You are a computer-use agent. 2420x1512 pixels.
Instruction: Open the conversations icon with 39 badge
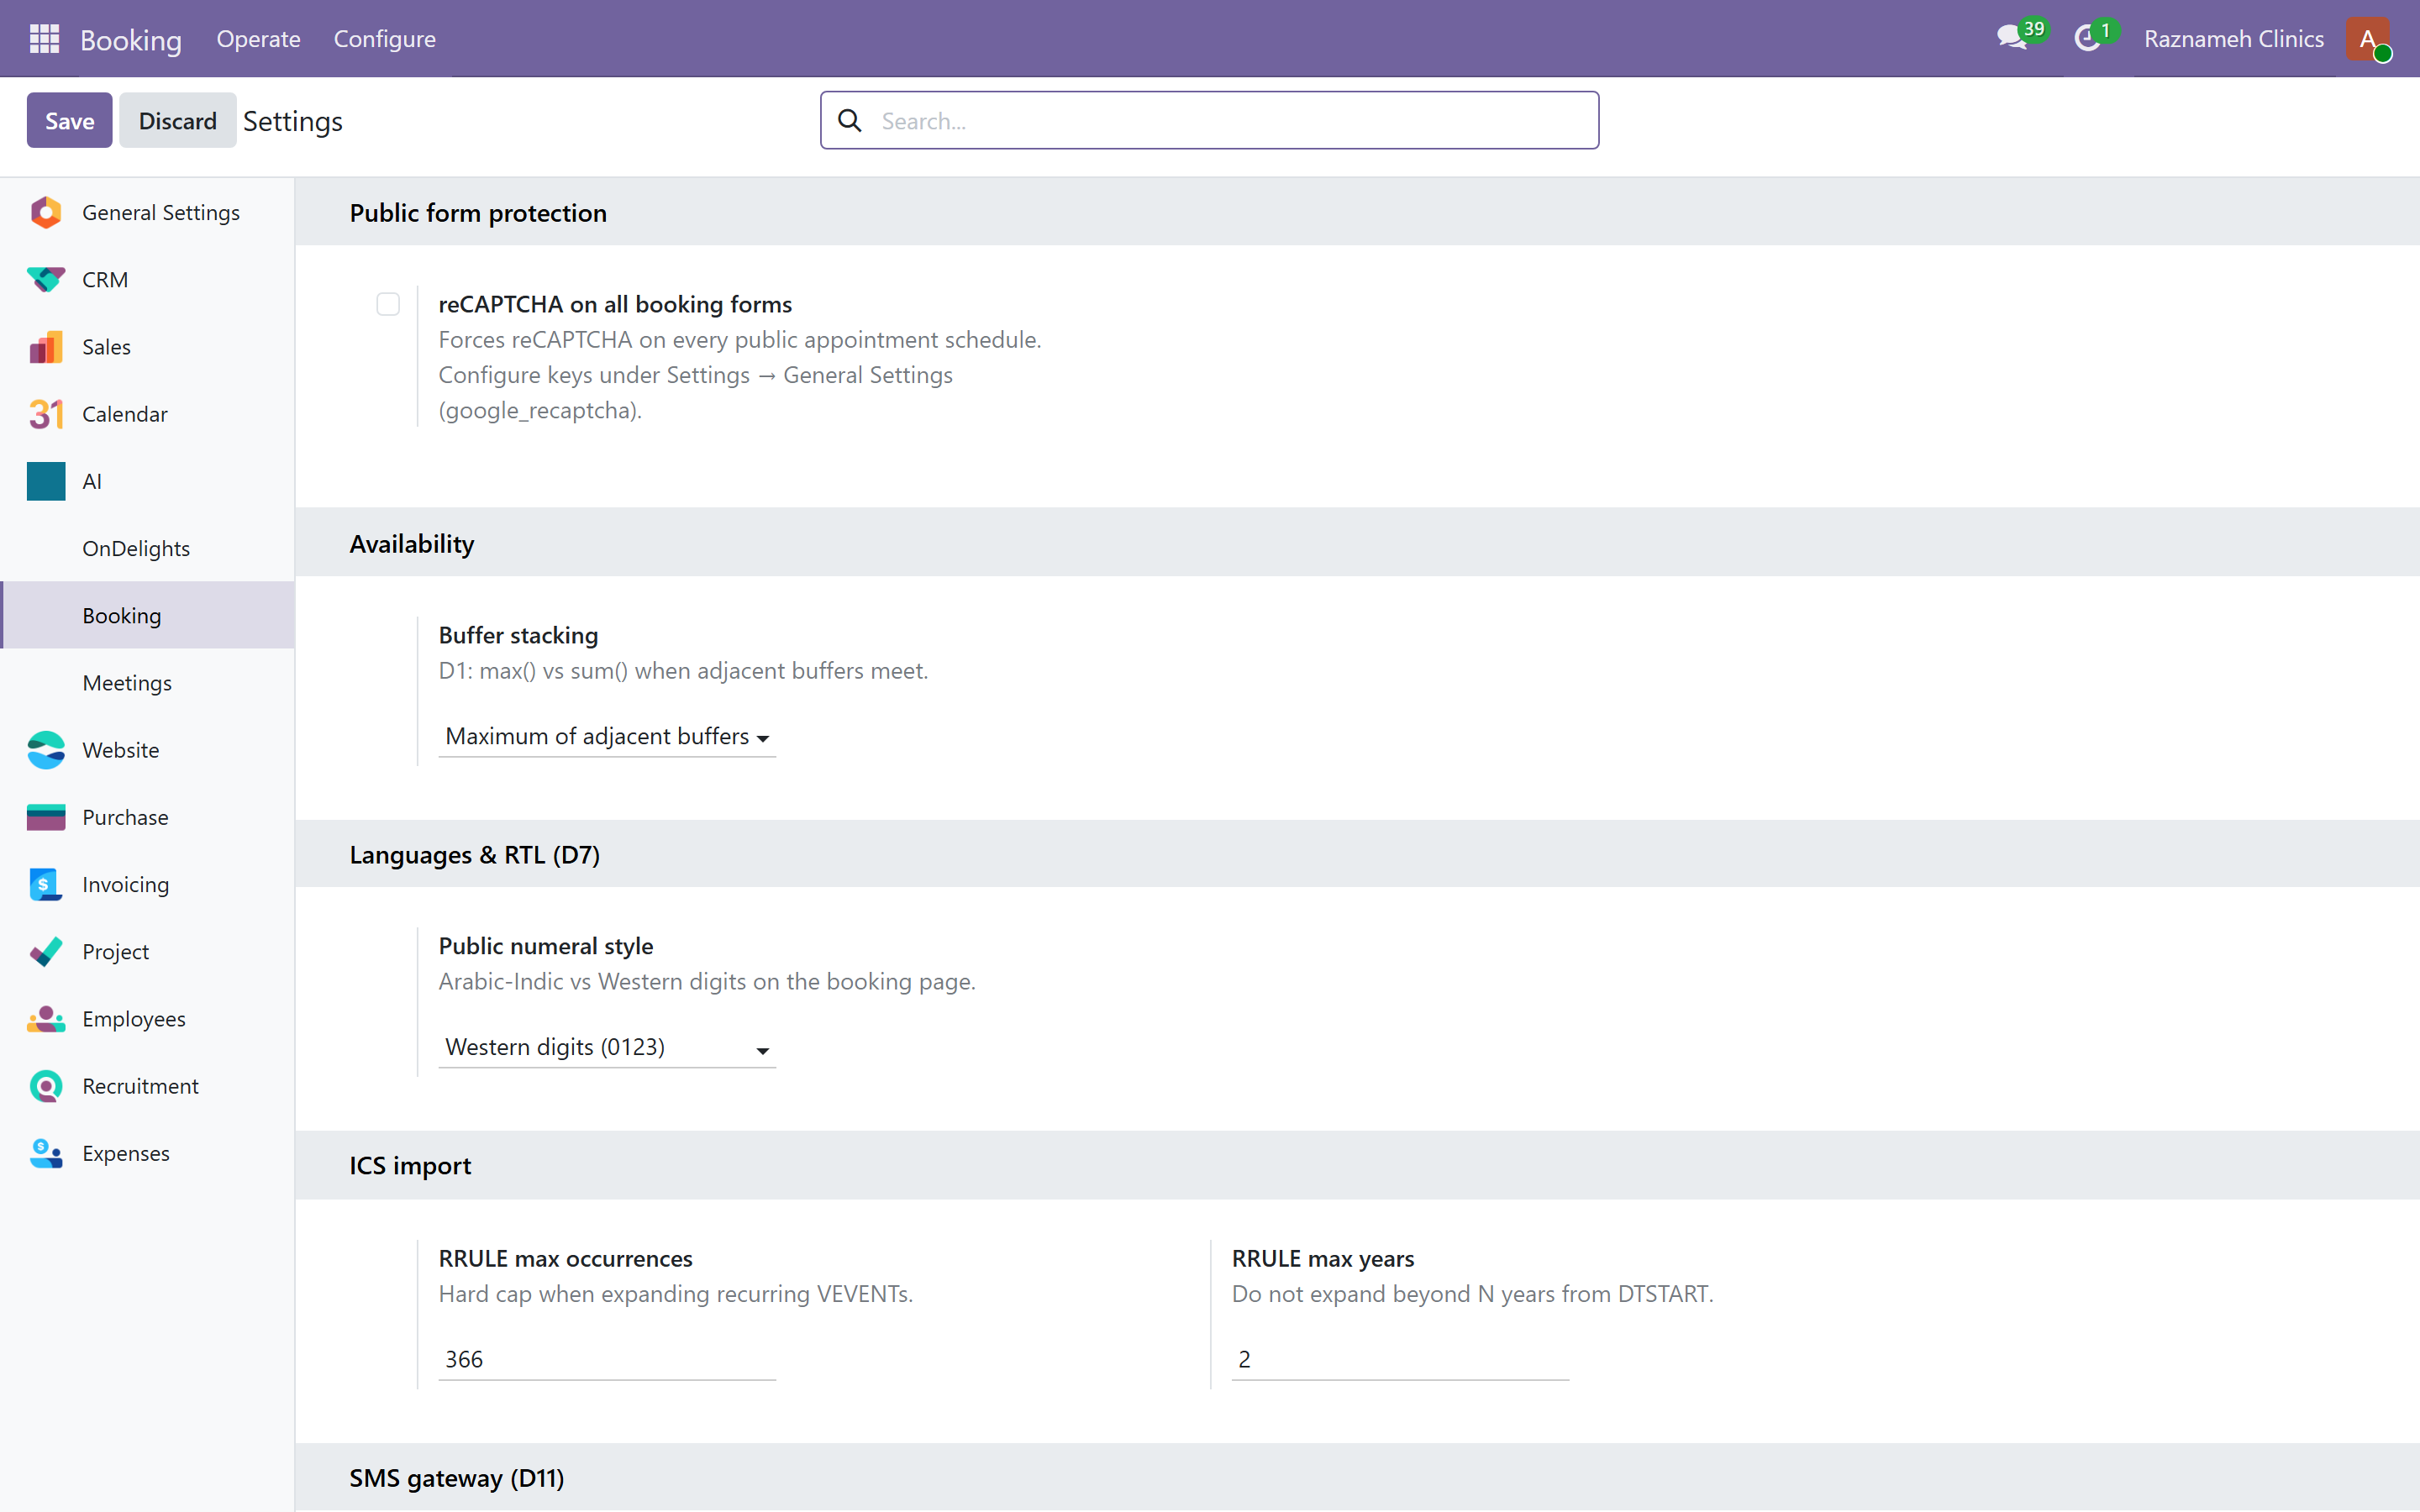(x=2020, y=37)
